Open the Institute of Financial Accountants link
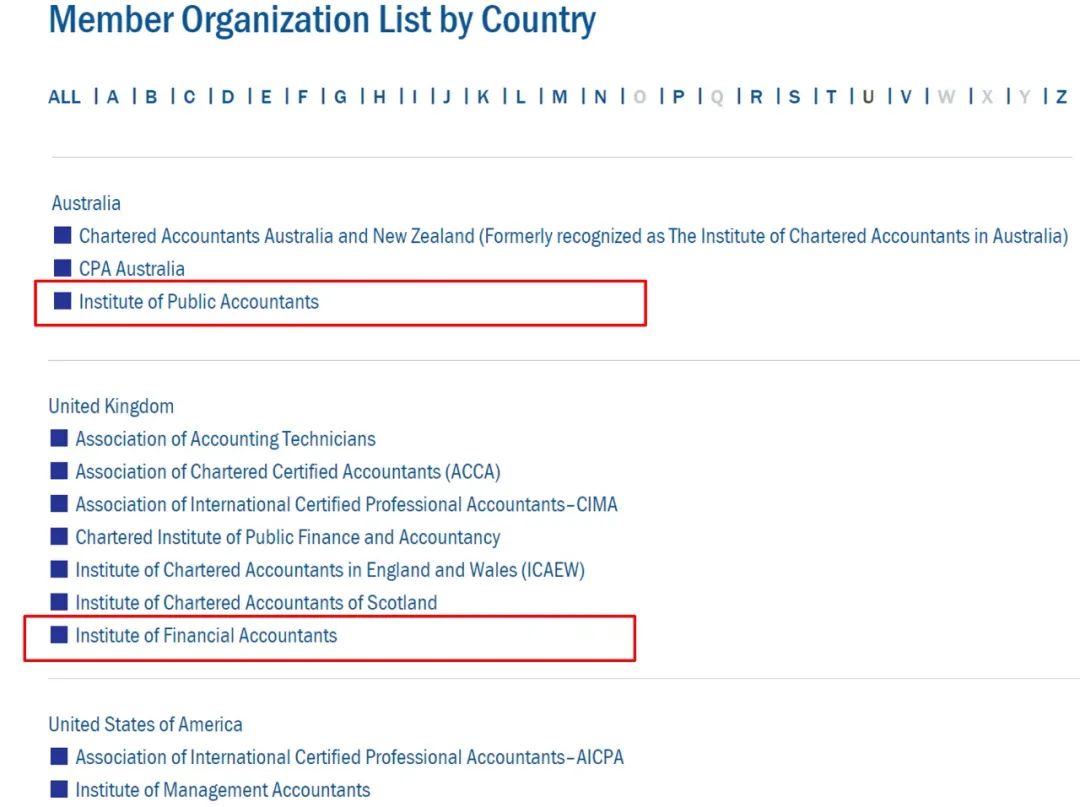Image resolution: width=1080 pixels, height=807 pixels. click(206, 635)
